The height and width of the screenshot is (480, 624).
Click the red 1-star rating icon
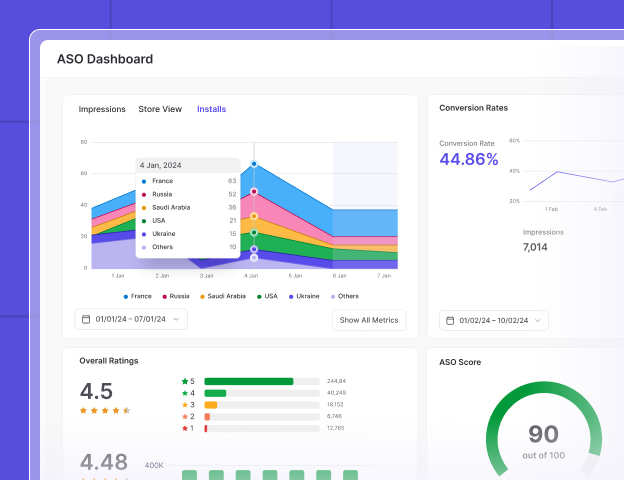[x=185, y=428]
